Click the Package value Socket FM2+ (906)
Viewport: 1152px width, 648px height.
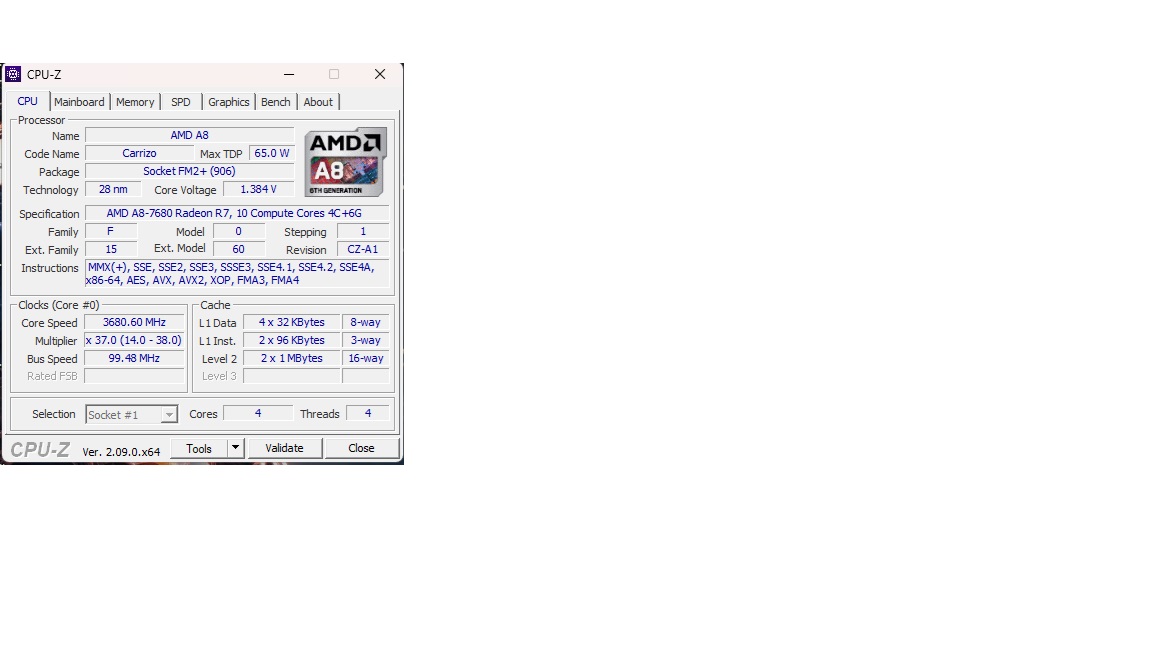point(190,171)
